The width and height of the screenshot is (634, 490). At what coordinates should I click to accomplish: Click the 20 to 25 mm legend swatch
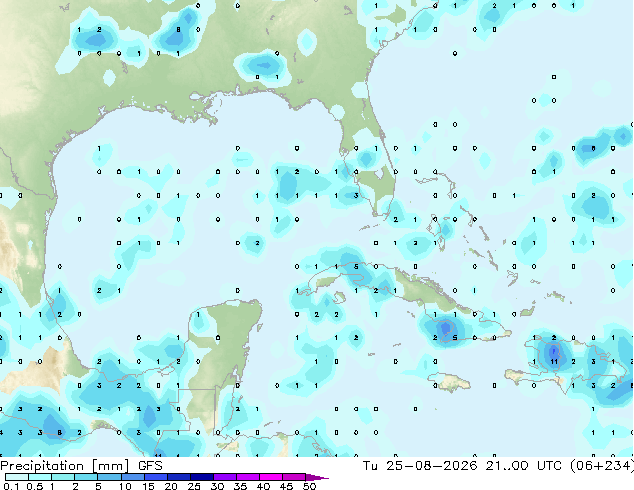[178, 477]
